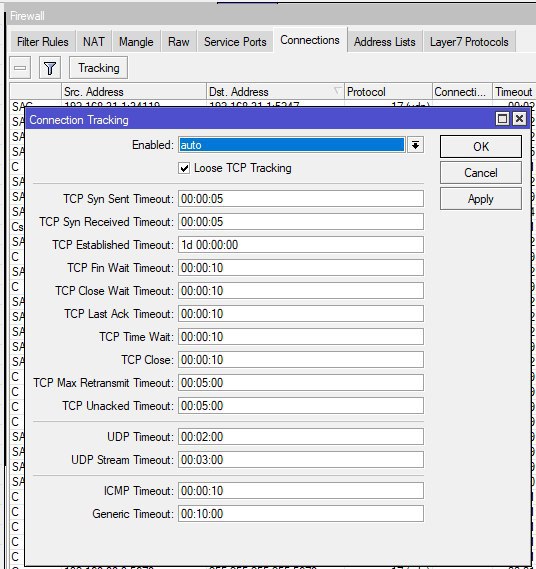The image size is (536, 569).
Task: Sort by the Src. Address column header
Action: pos(134,91)
